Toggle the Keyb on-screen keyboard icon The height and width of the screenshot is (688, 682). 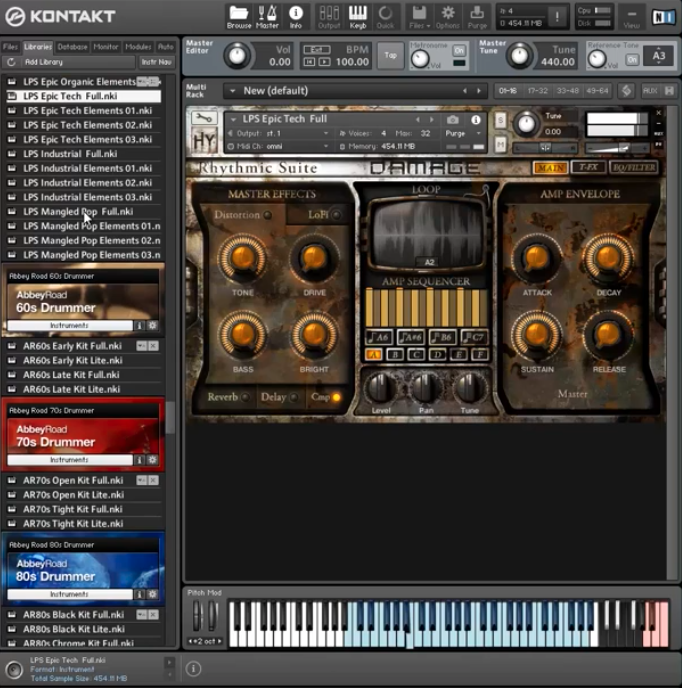358,17
